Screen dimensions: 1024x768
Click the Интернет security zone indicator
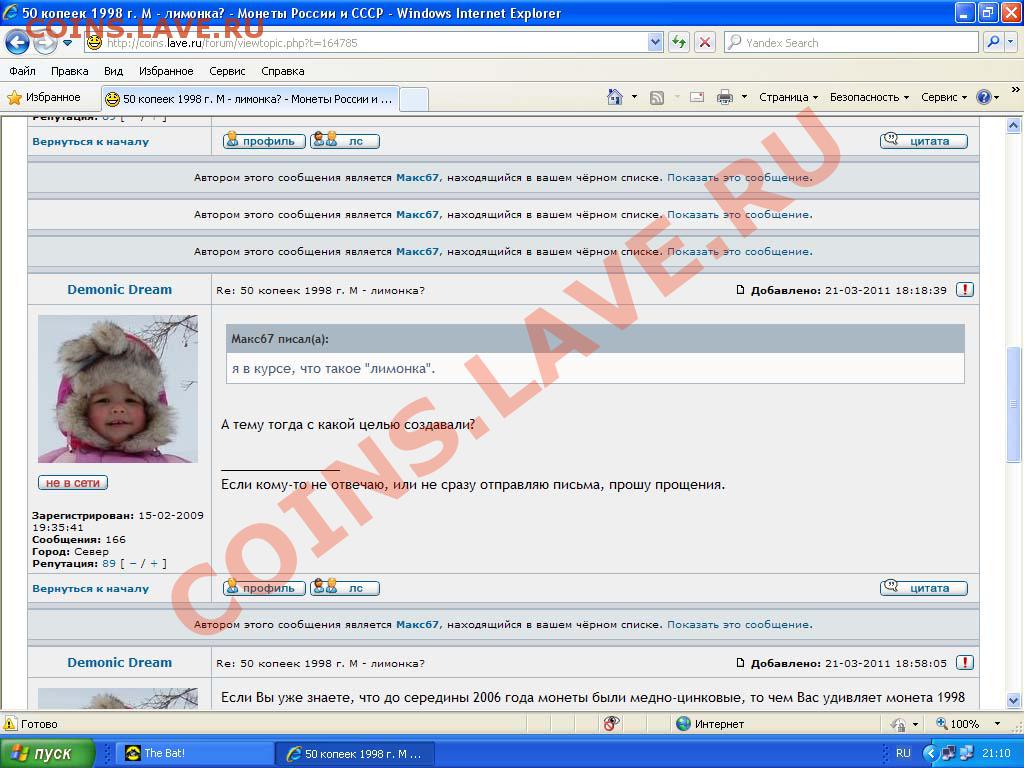click(x=711, y=724)
